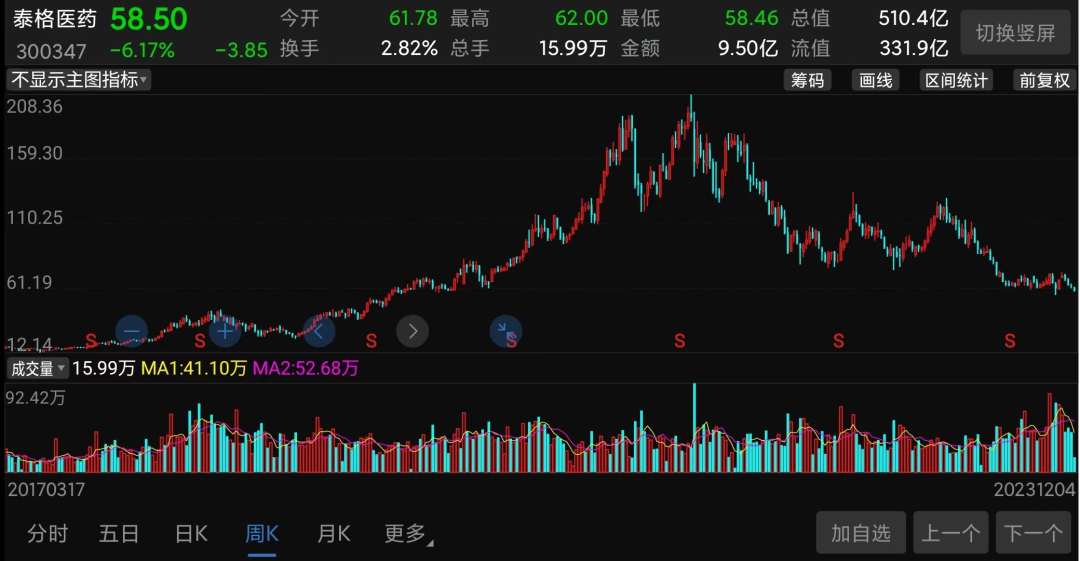The width and height of the screenshot is (1080, 561).
Task: Click the red S marker below the price peak
Action: point(680,340)
